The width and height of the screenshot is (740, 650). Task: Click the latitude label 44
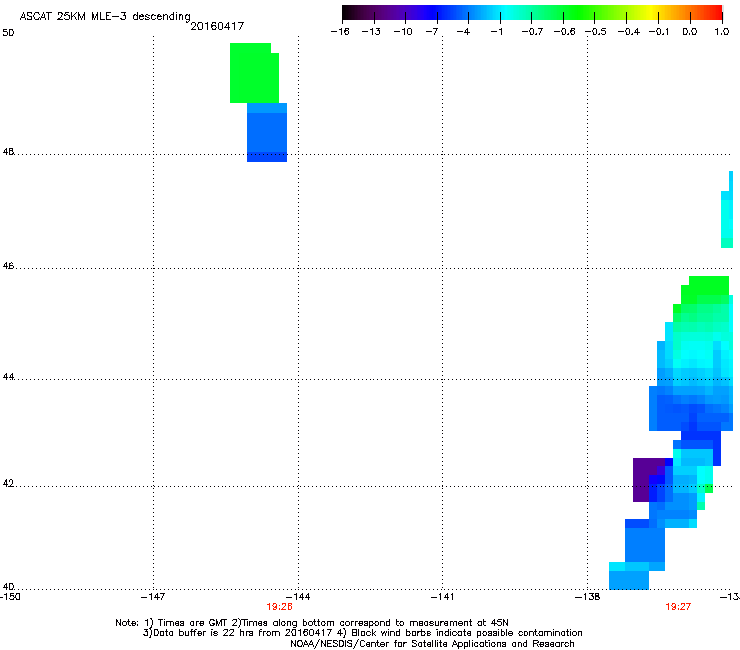(8, 377)
